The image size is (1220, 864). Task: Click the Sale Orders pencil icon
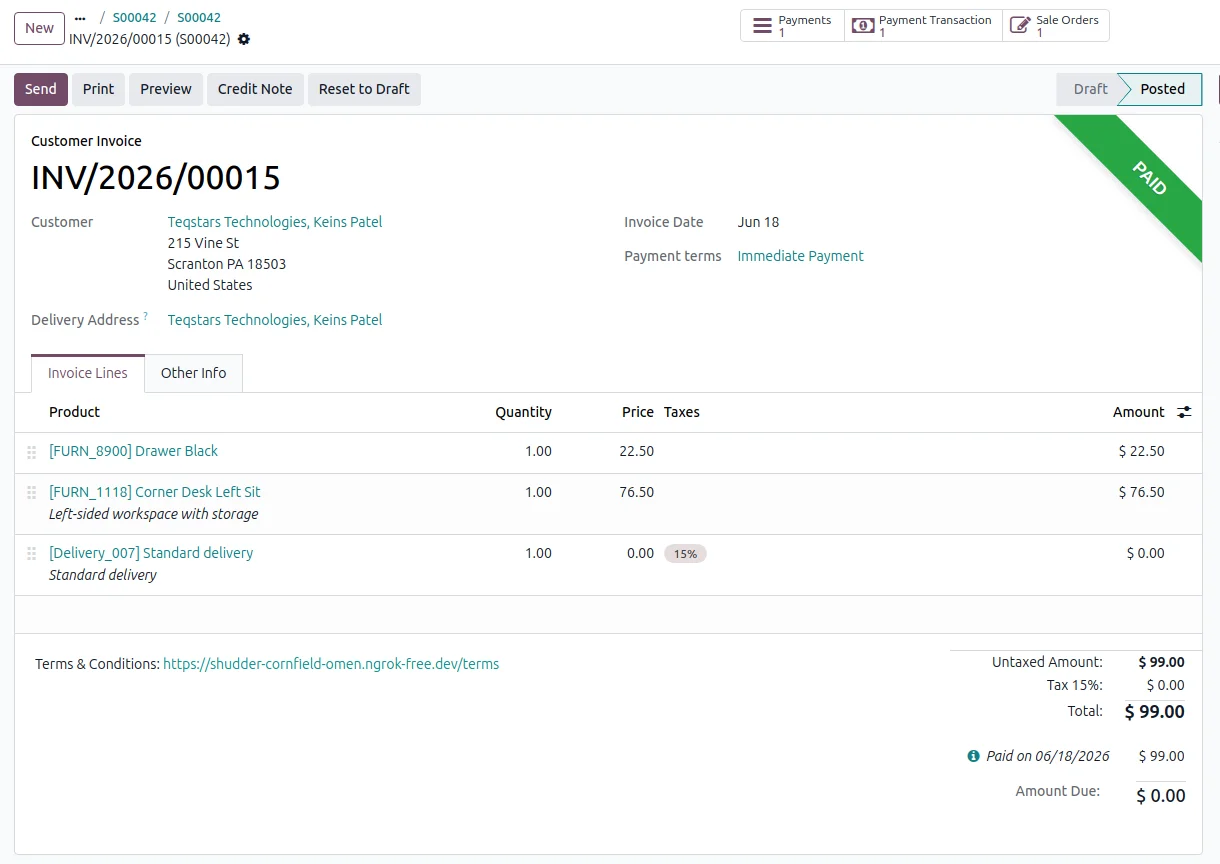tap(1020, 26)
